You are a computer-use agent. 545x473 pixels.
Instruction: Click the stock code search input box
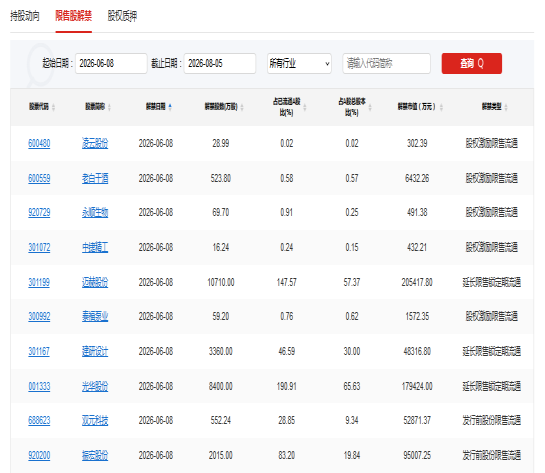point(387,64)
